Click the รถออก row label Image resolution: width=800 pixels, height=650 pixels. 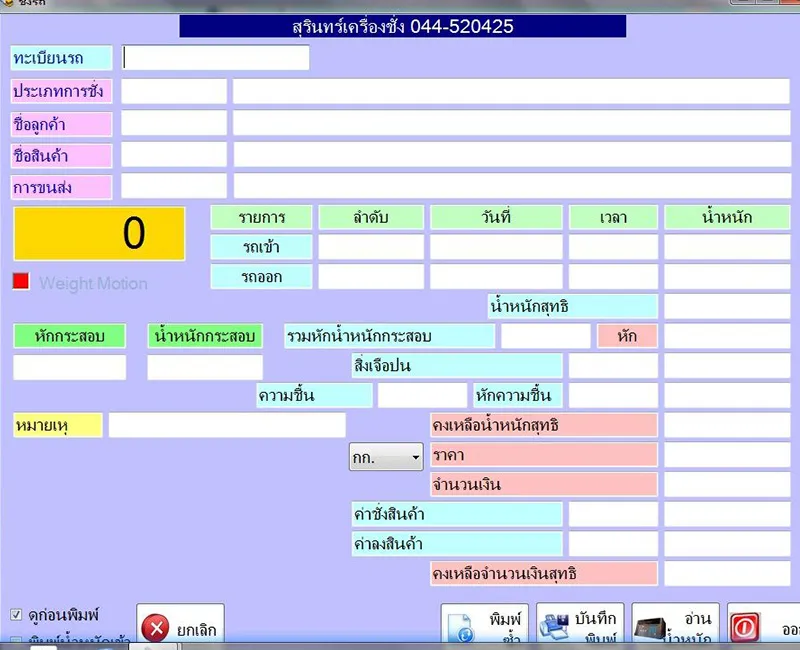point(261,277)
